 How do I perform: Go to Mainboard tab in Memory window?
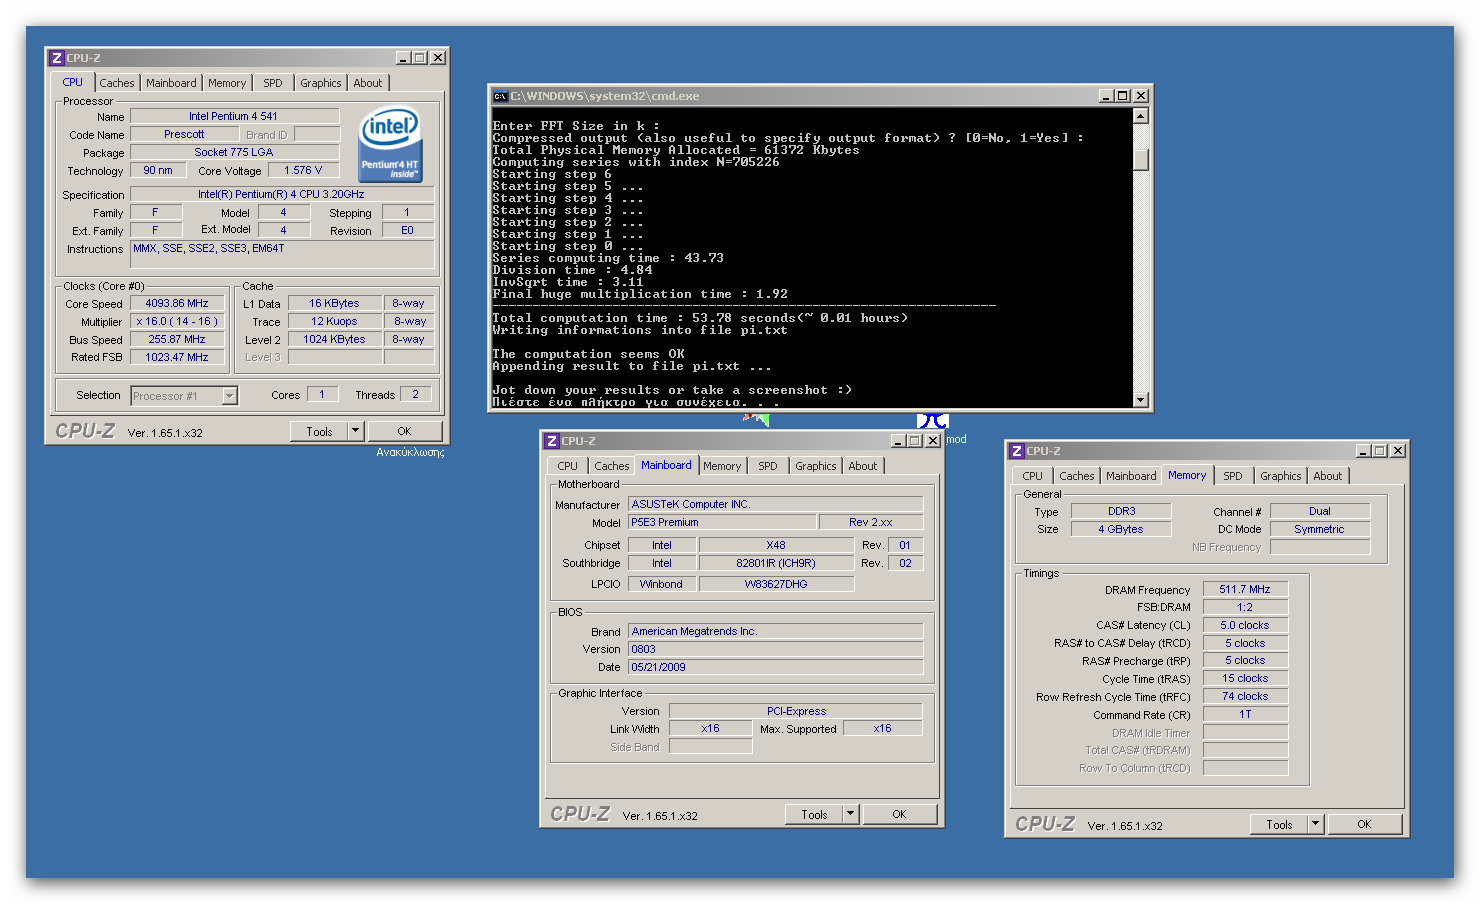click(1131, 476)
